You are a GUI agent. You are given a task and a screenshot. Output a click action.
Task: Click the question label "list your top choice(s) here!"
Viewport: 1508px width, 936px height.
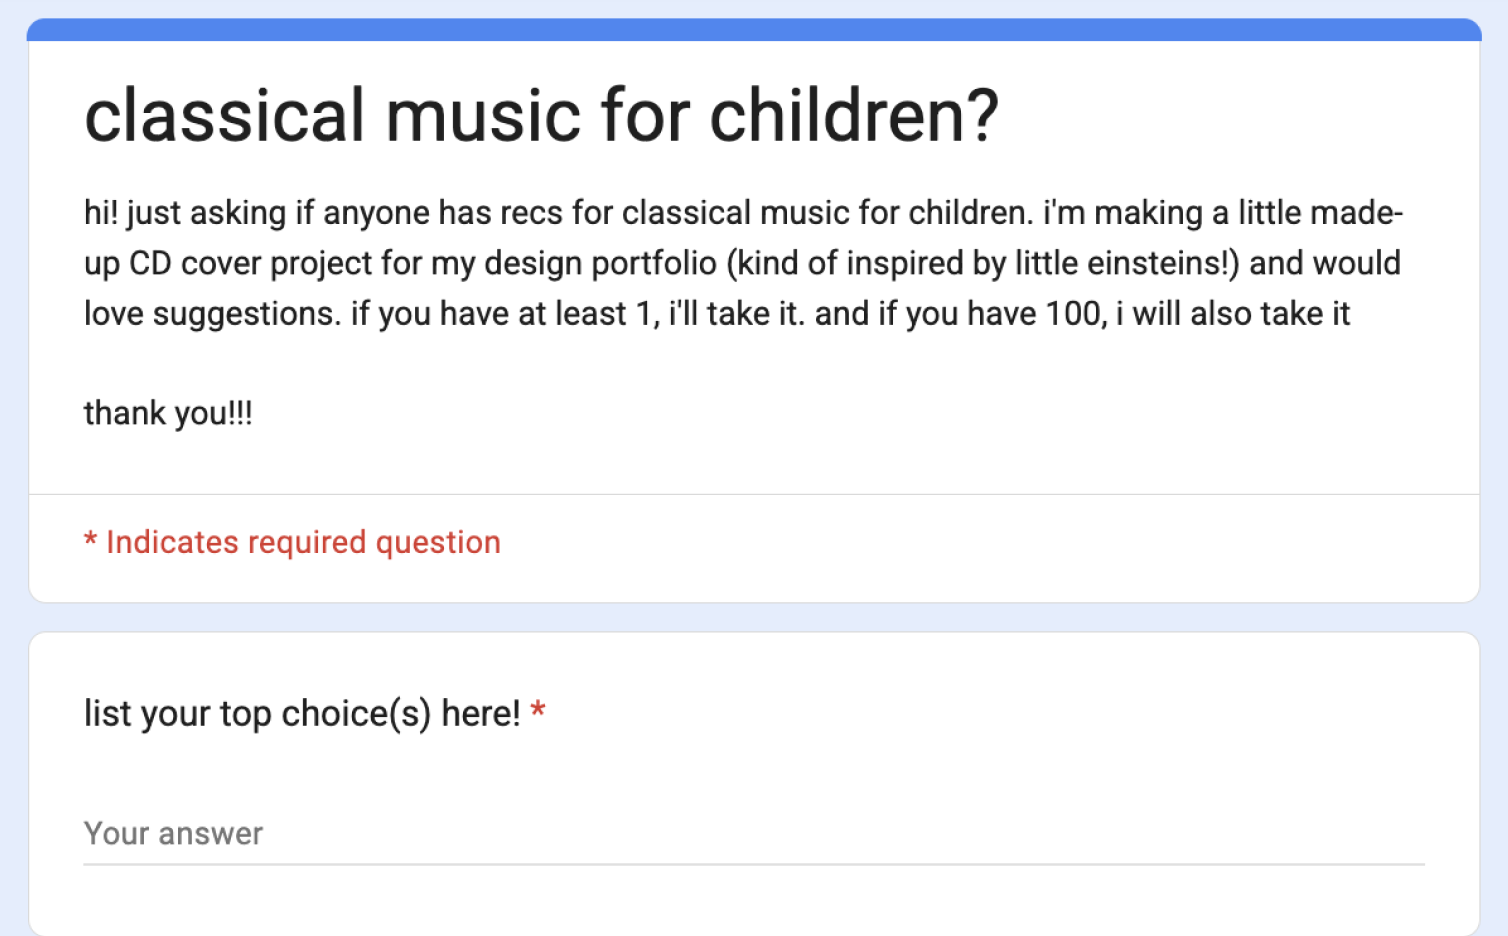point(301,713)
